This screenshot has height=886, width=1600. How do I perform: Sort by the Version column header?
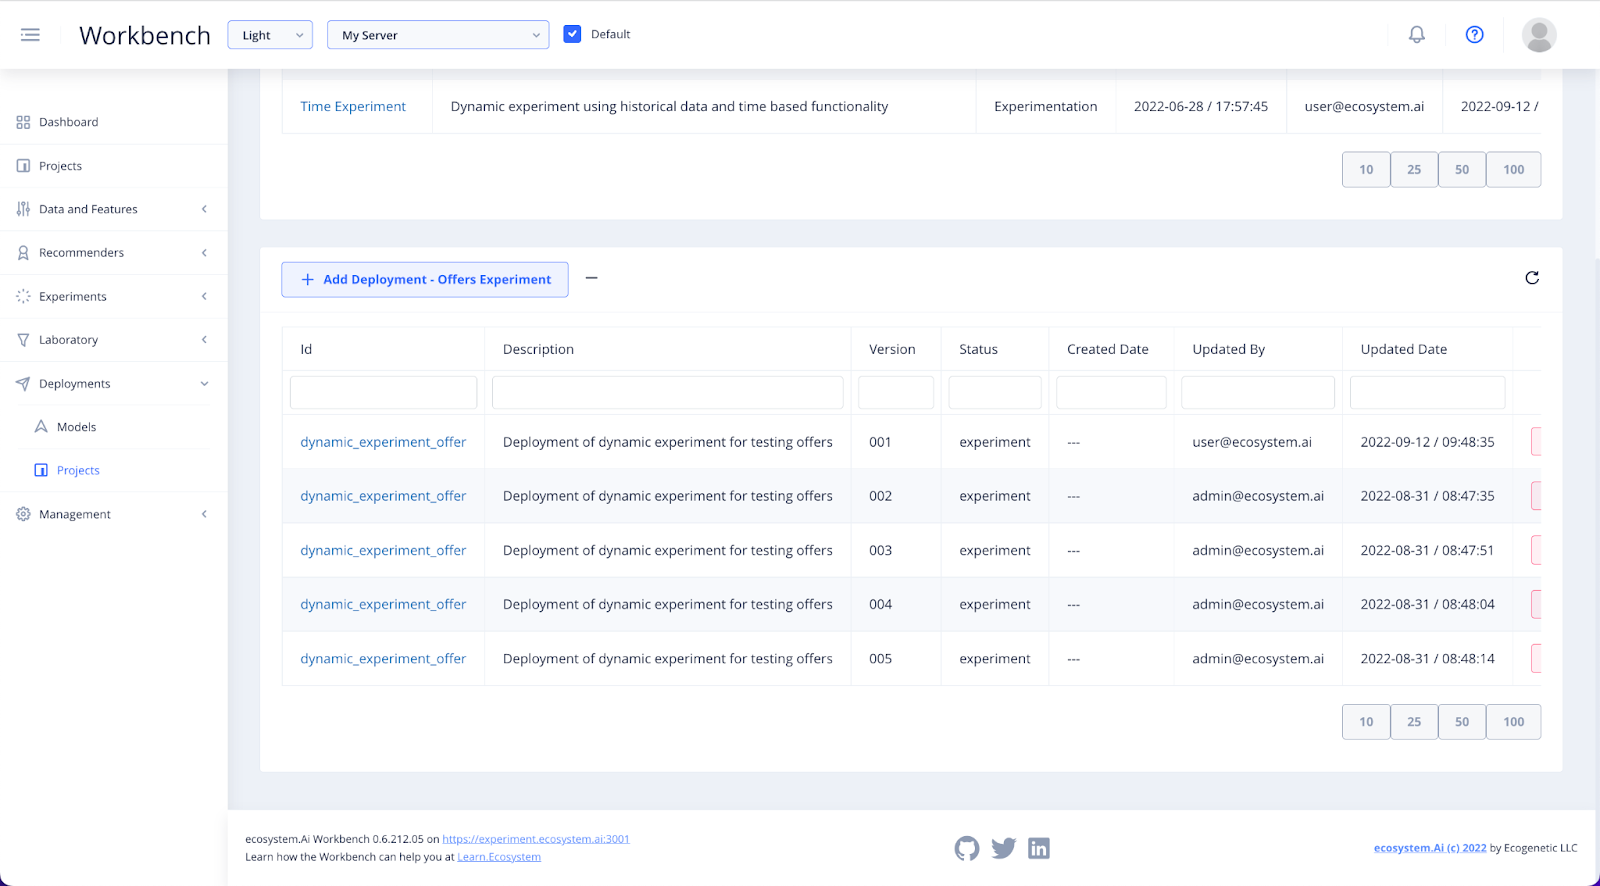(892, 349)
